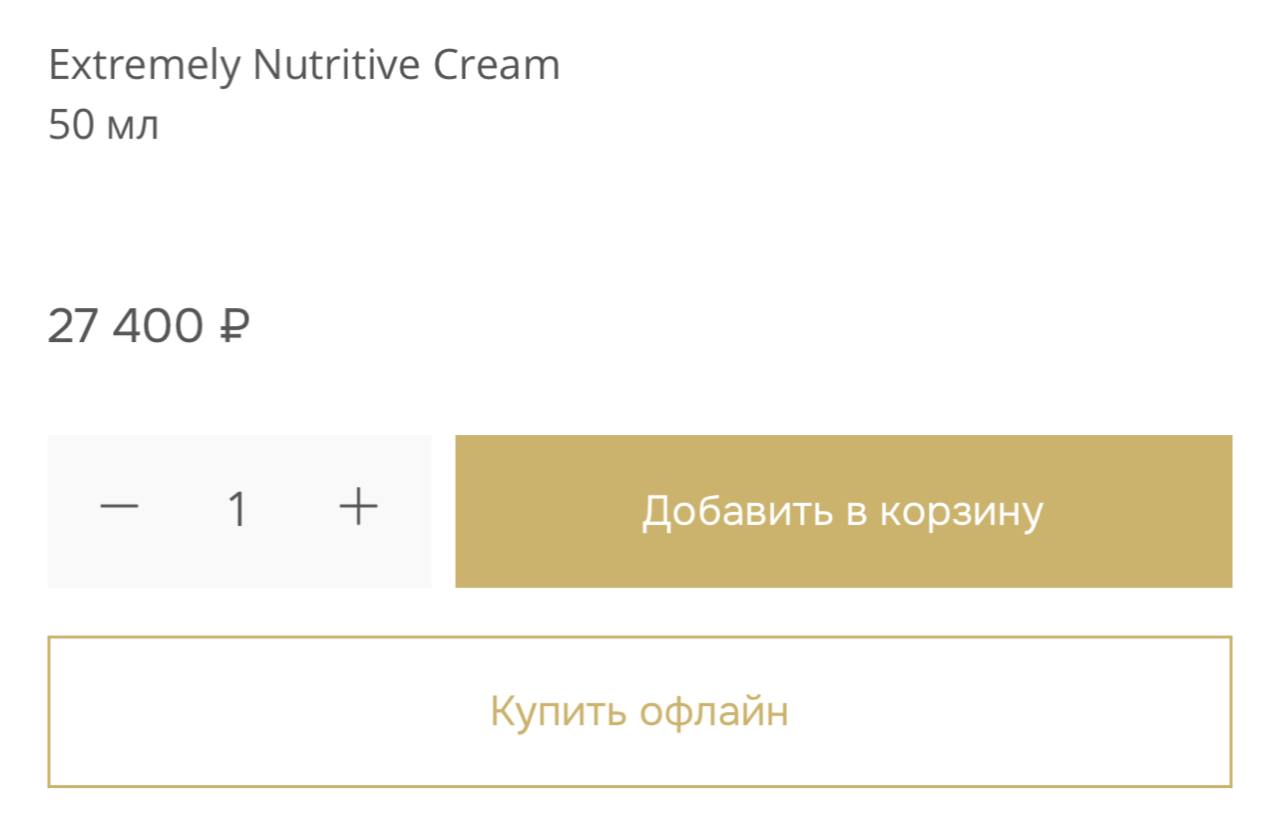The width and height of the screenshot is (1280, 824).
Task: Click the Extremely Nutritive Cream title
Action: [x=304, y=66]
